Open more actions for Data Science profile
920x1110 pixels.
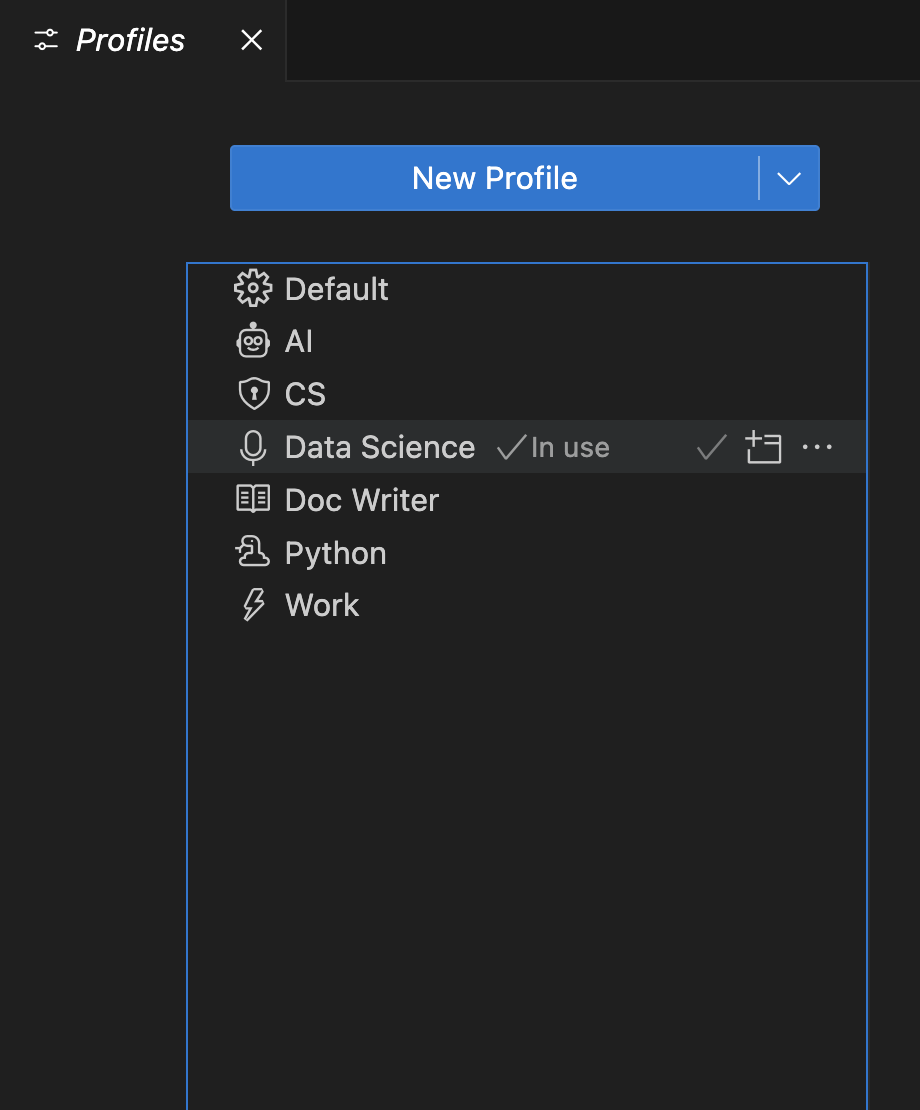click(x=818, y=447)
